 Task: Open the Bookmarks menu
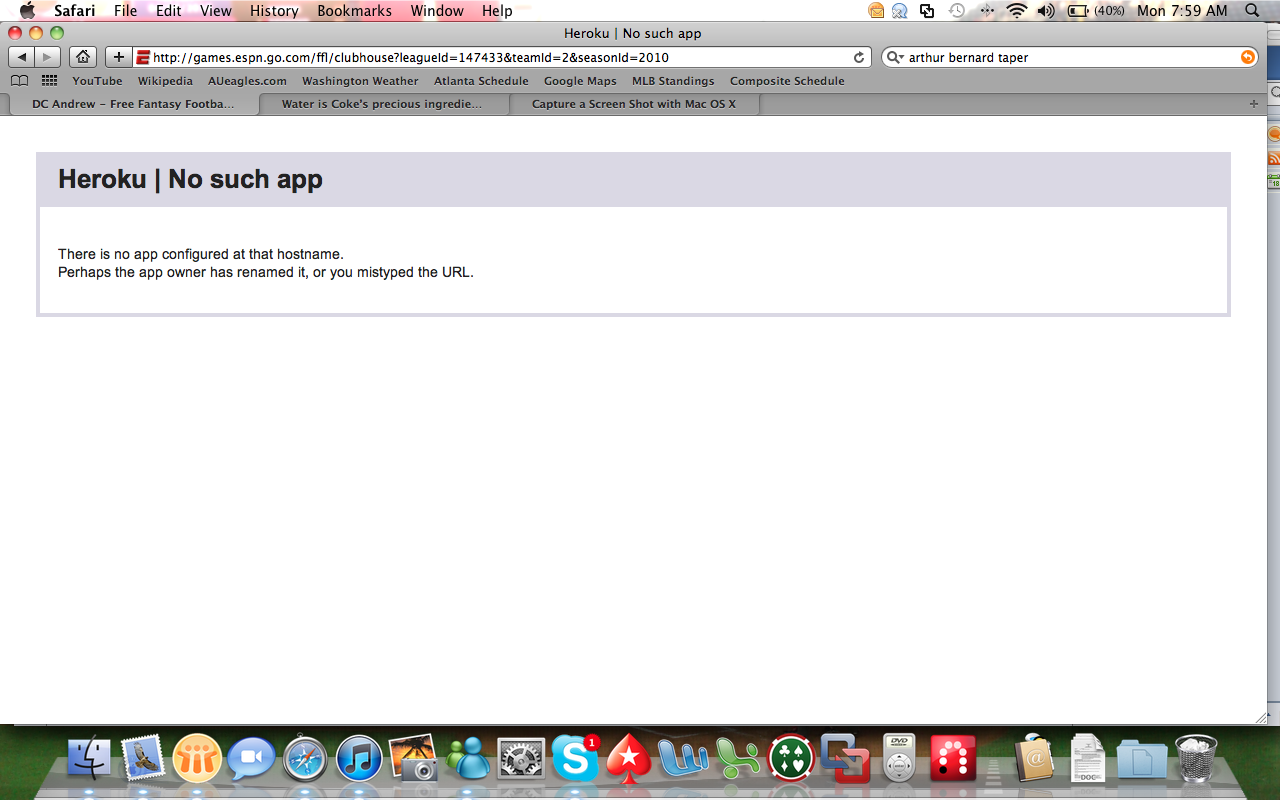(354, 11)
